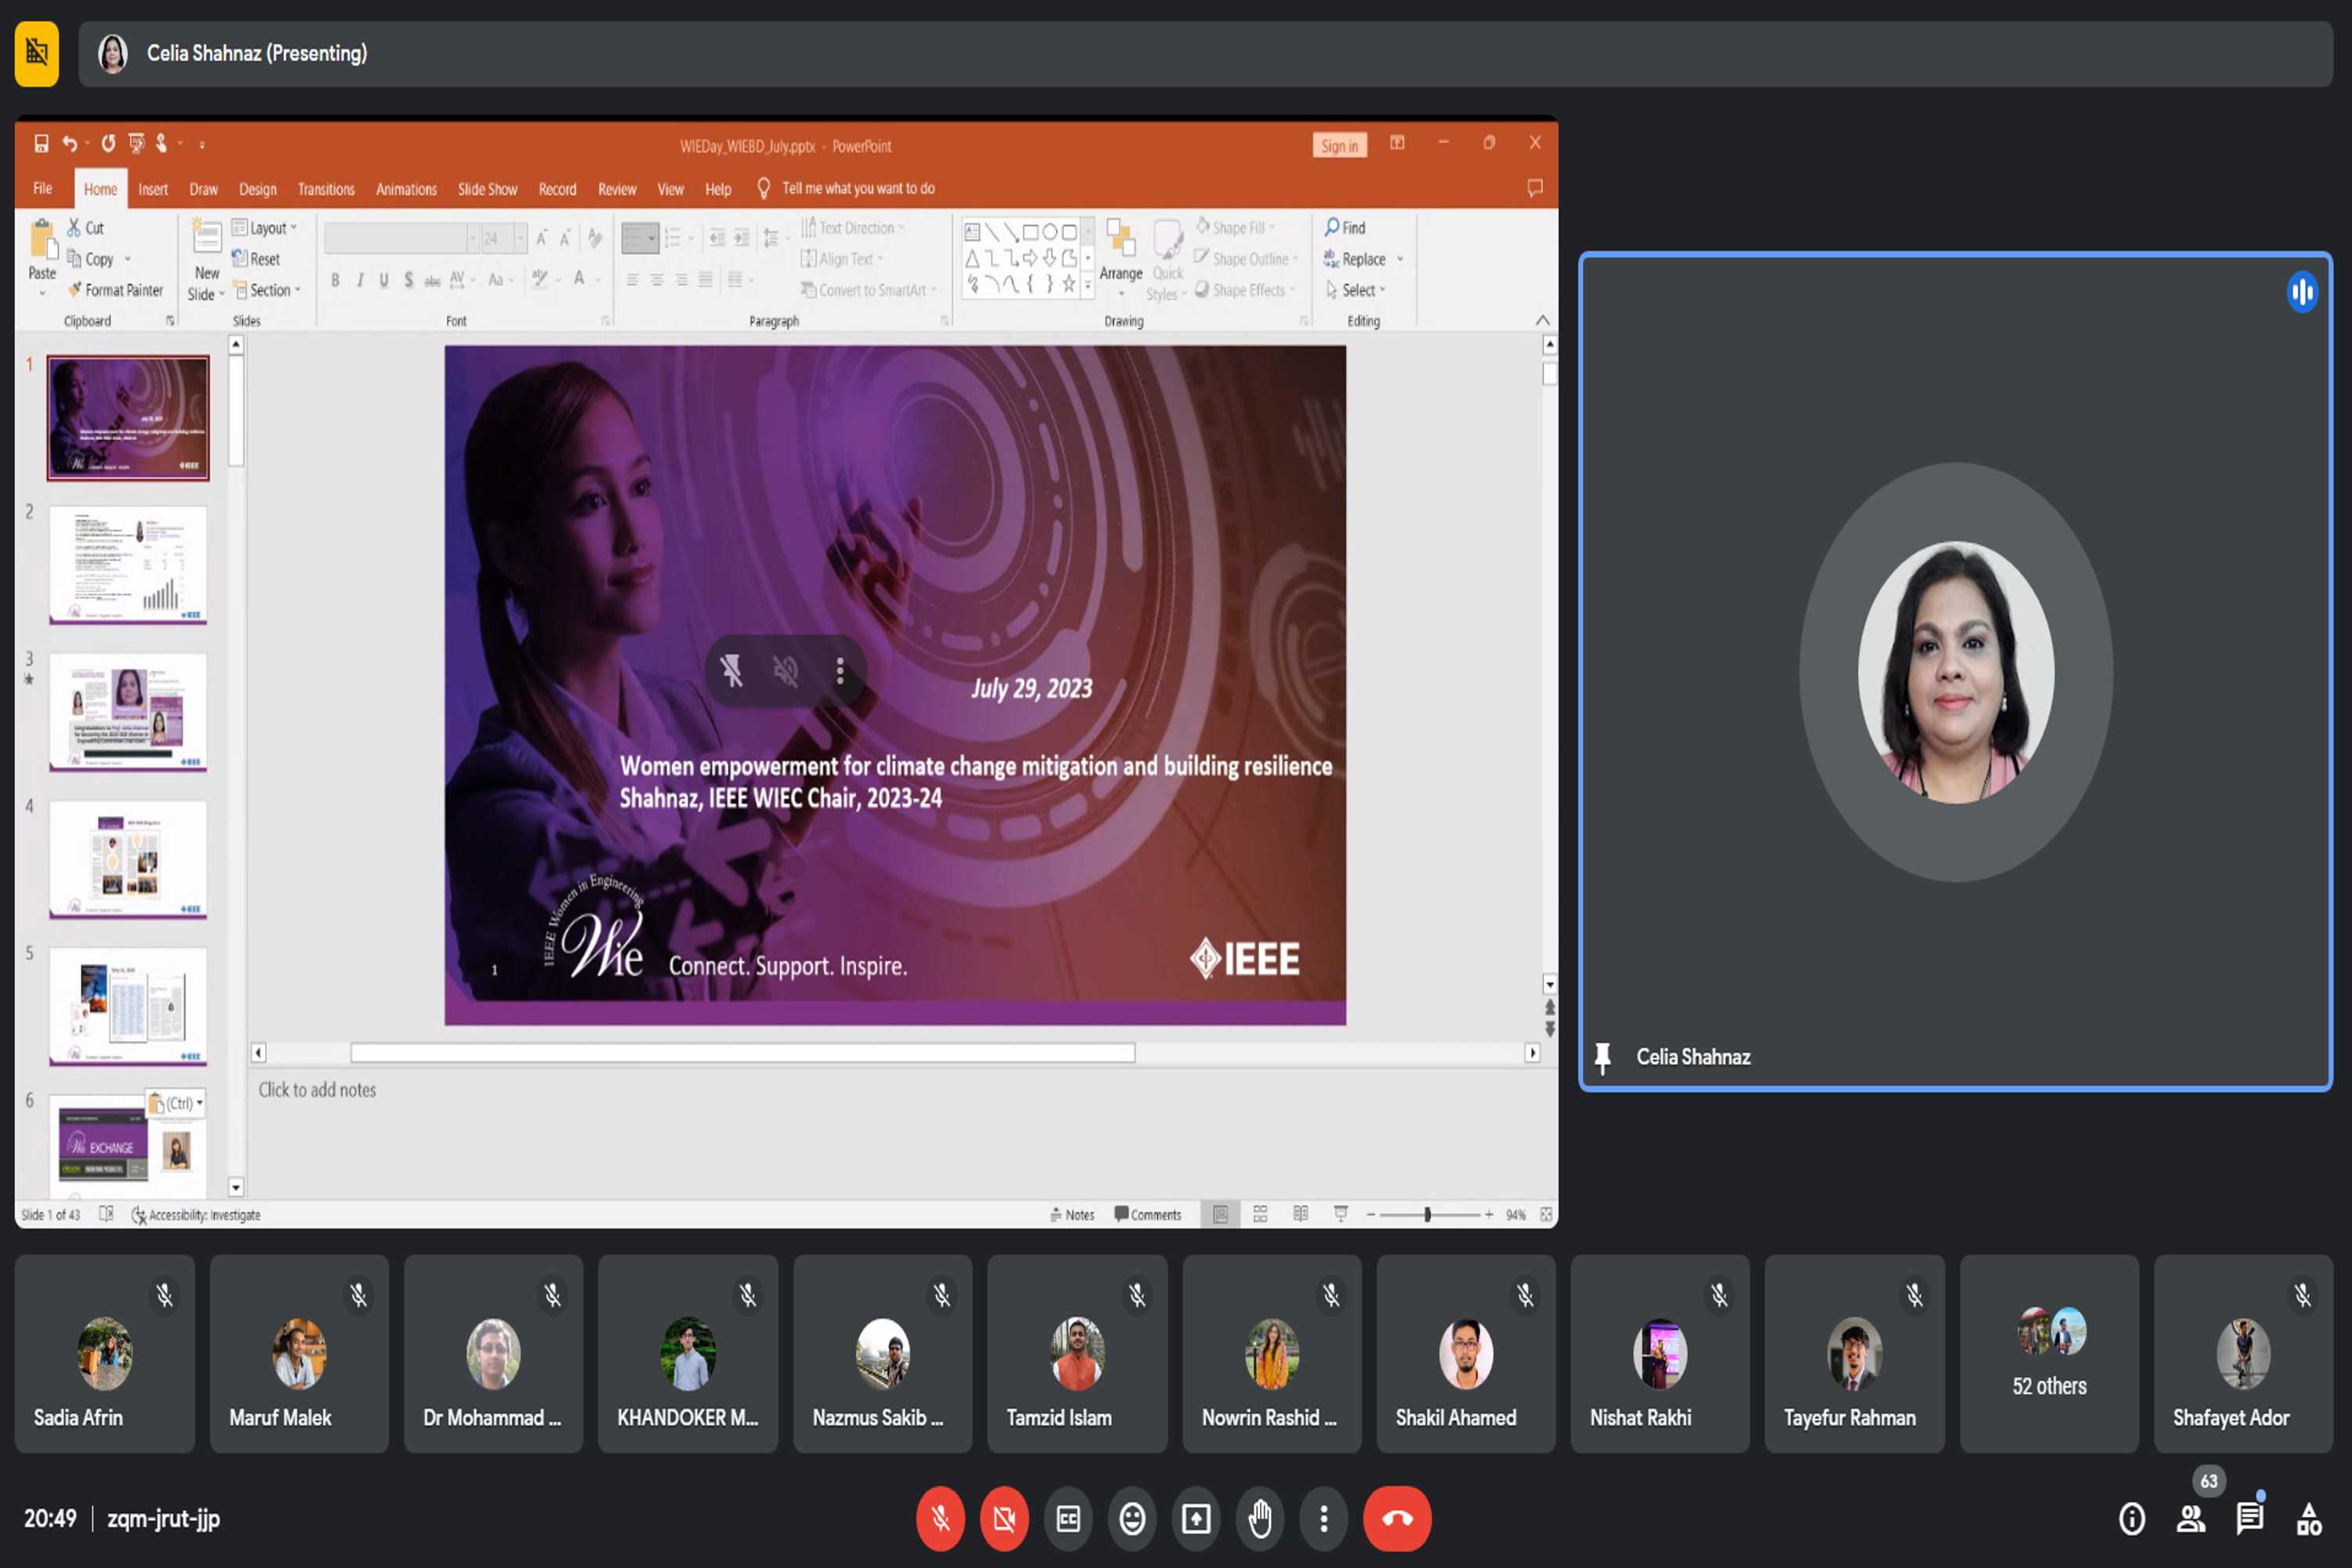Adjust the PowerPoint zoom slider
The width and height of the screenshot is (2352, 1568).
(1427, 1214)
